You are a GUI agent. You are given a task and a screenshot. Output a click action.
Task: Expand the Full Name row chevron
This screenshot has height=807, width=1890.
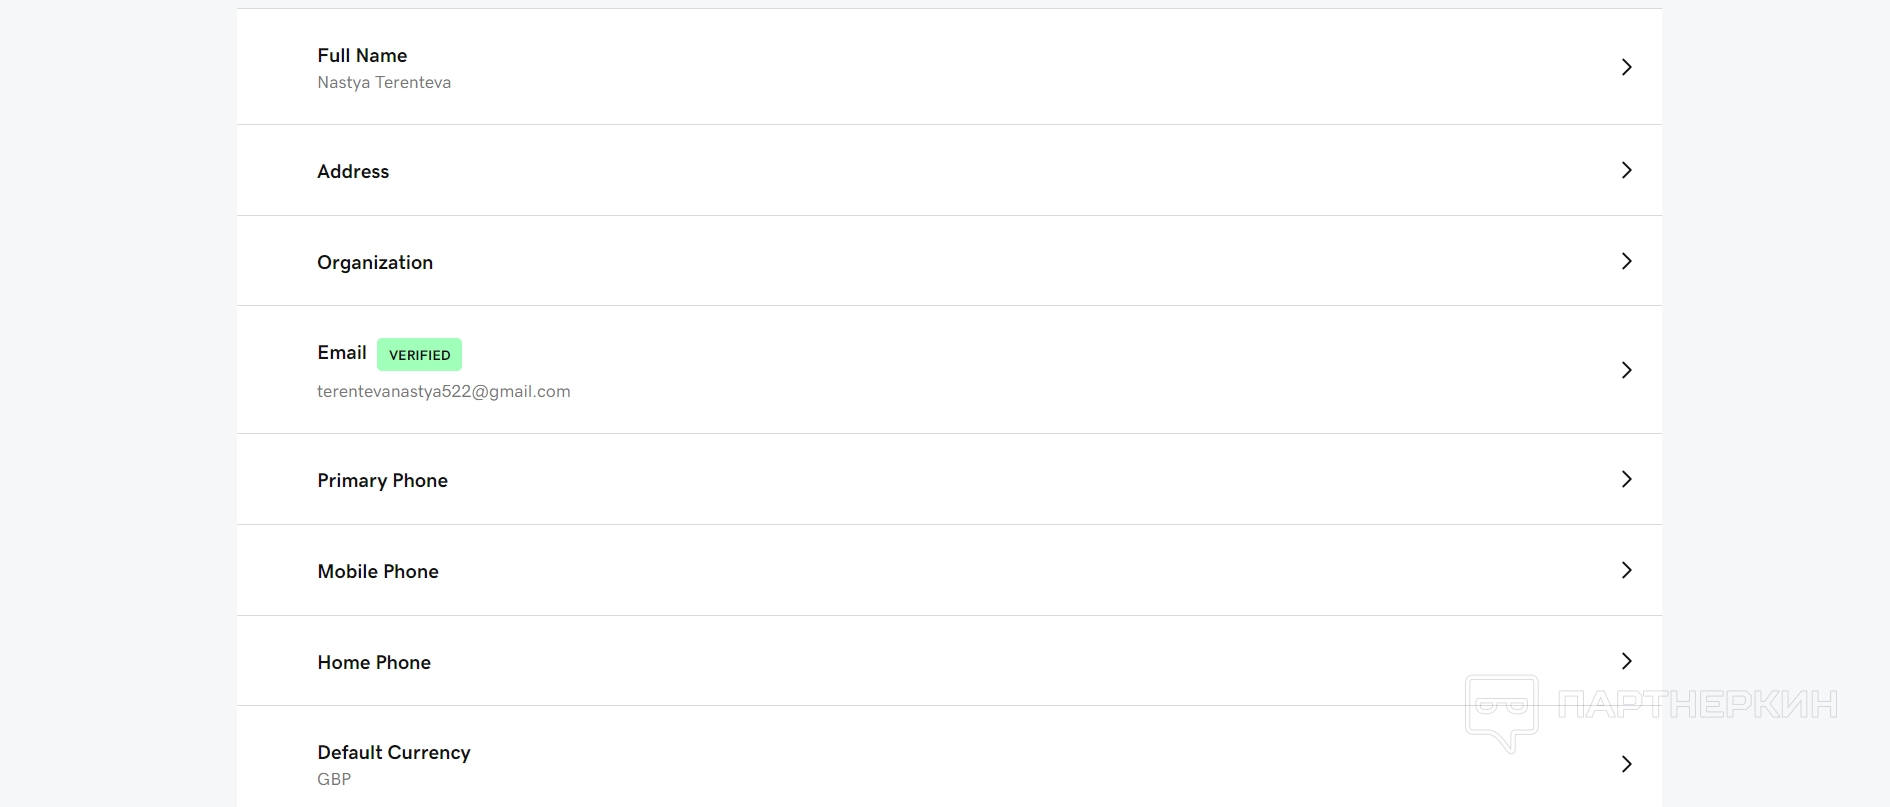tap(1626, 67)
